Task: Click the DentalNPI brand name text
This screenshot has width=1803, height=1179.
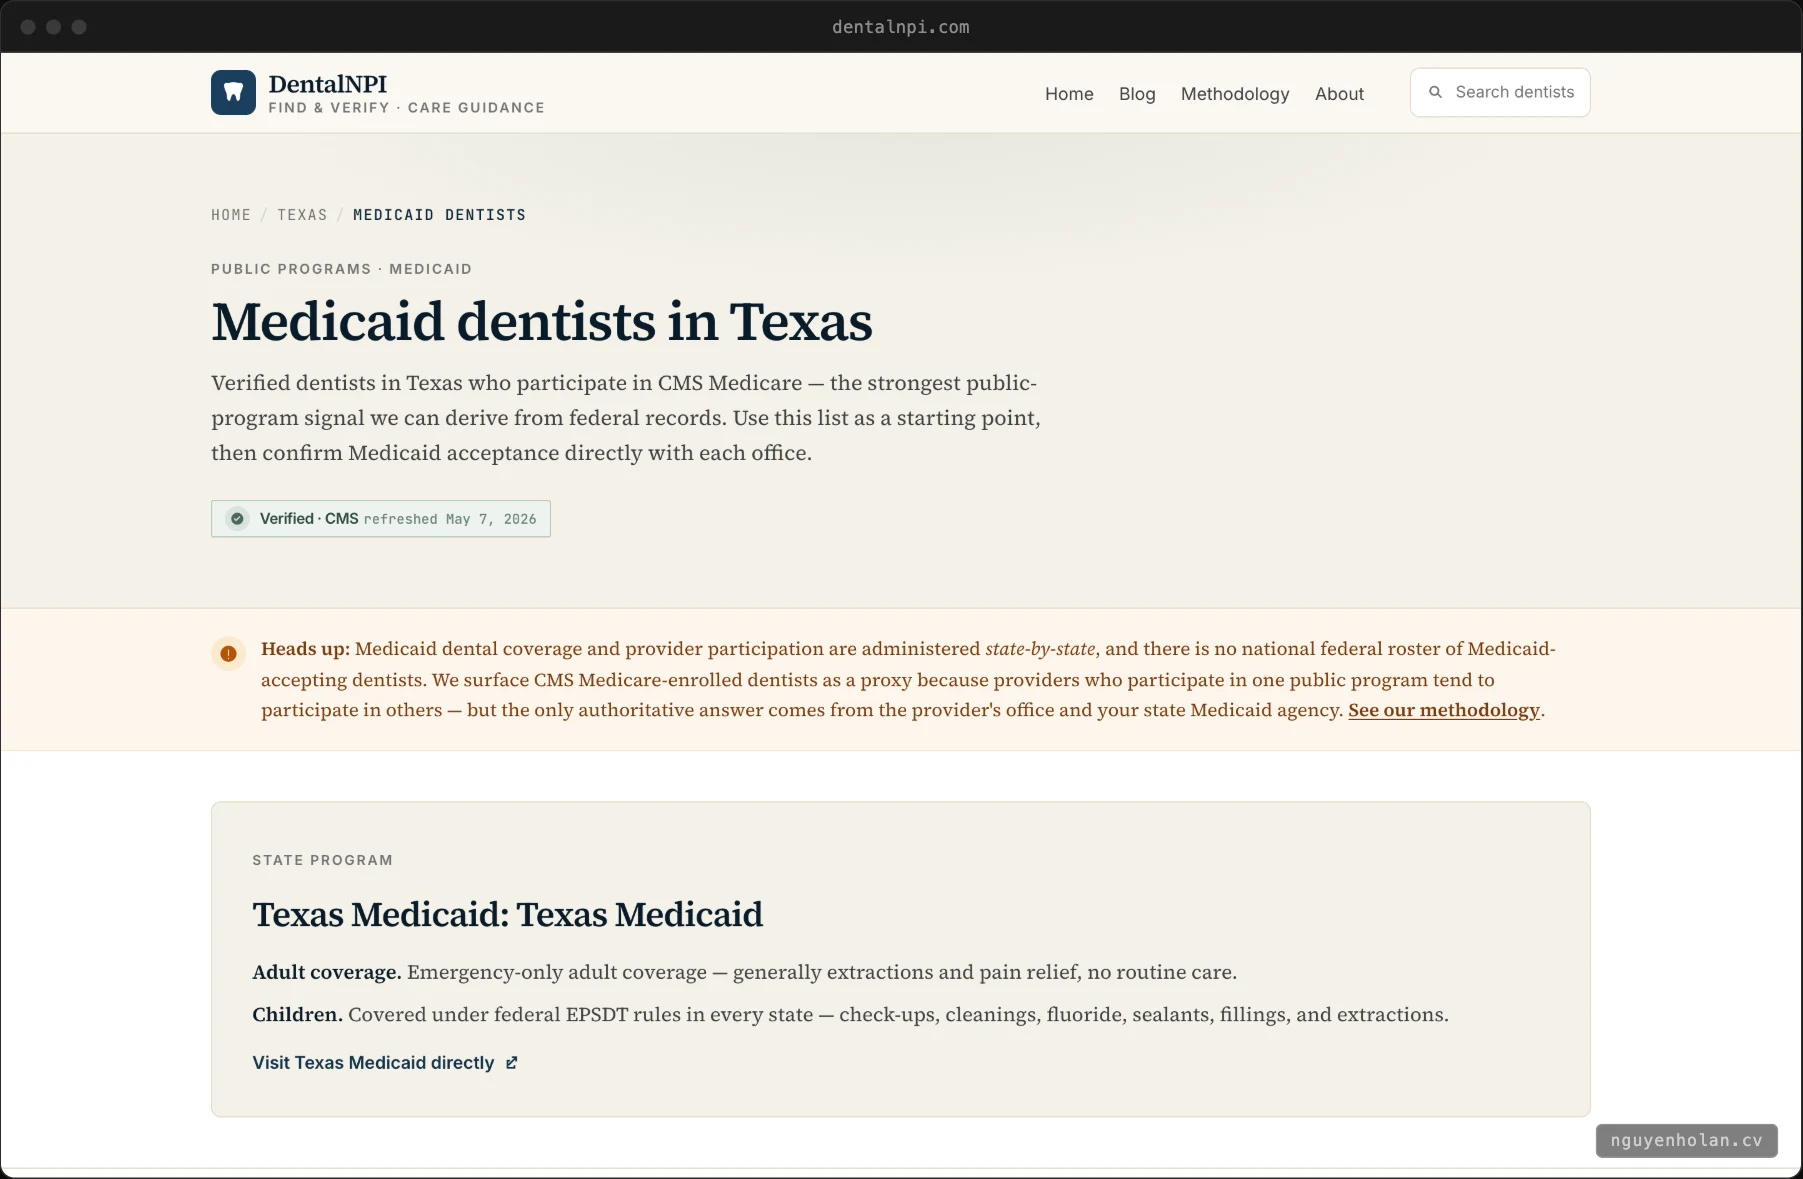Action: (x=327, y=84)
